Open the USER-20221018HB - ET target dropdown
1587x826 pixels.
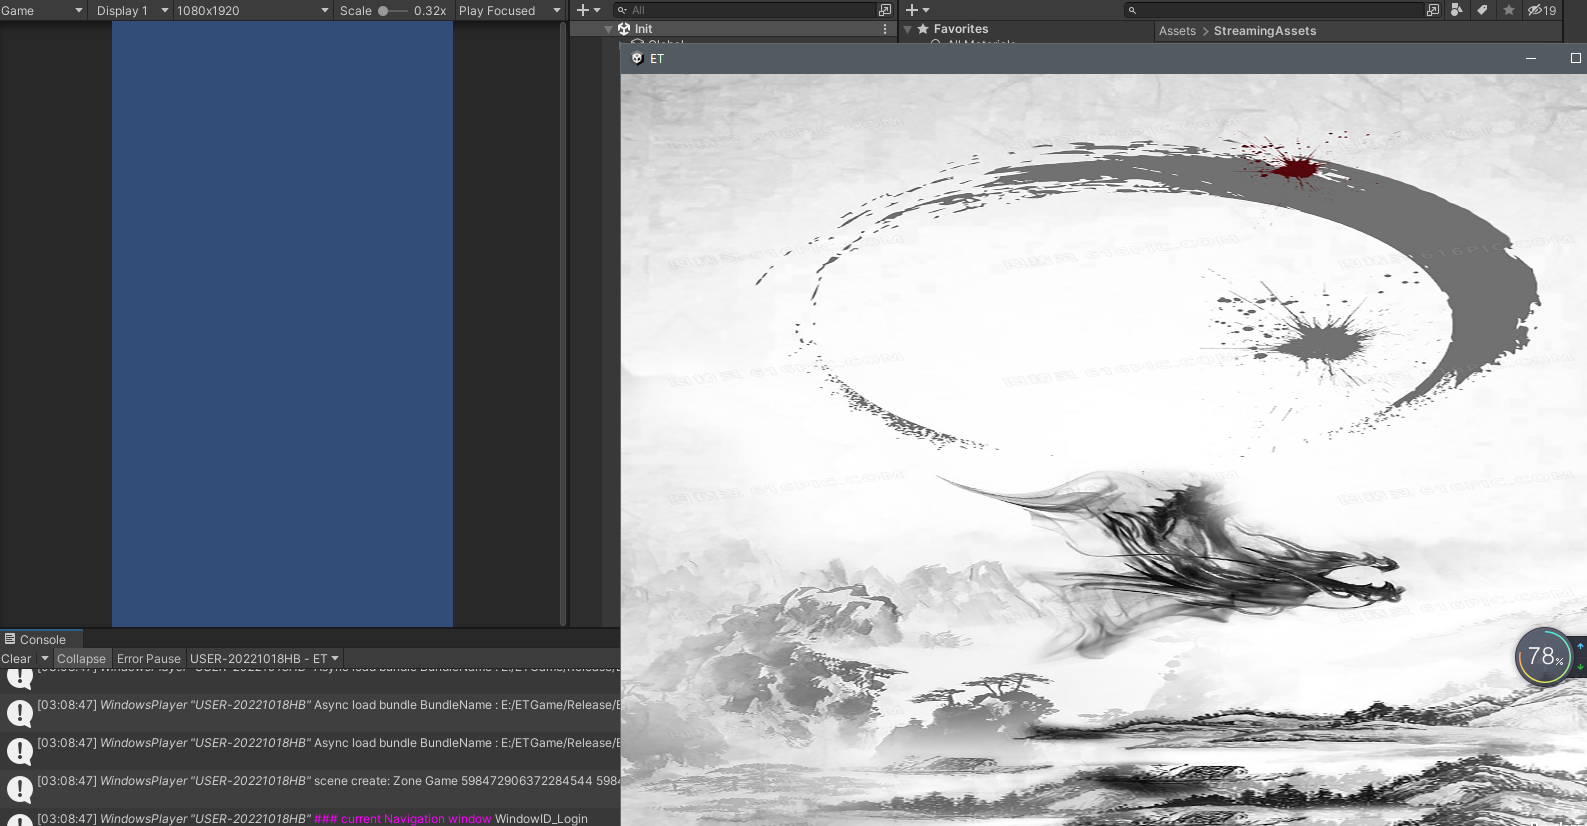(x=265, y=659)
